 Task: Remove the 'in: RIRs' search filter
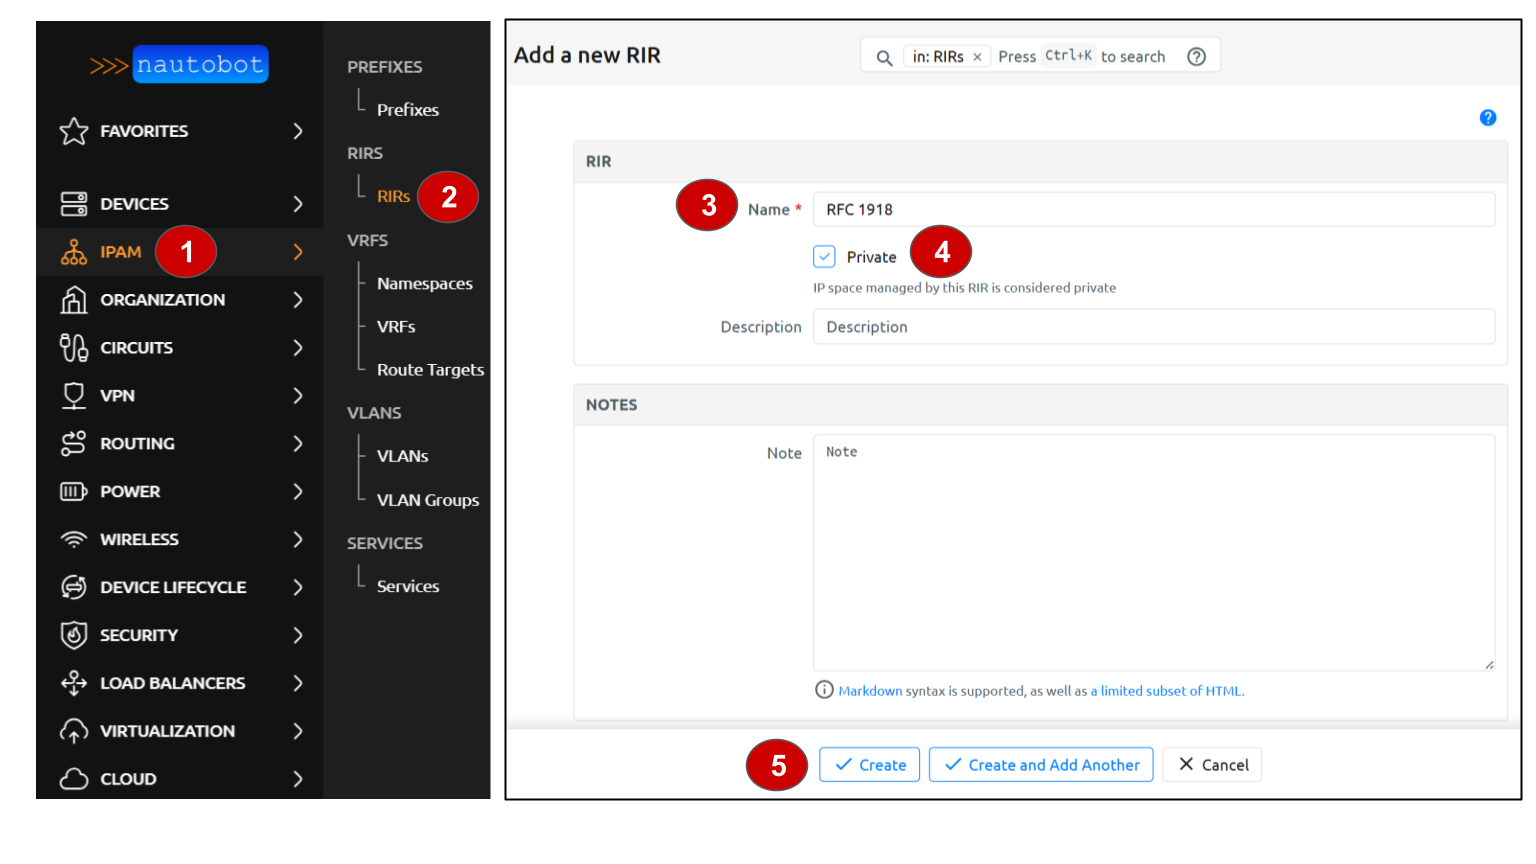[977, 57]
